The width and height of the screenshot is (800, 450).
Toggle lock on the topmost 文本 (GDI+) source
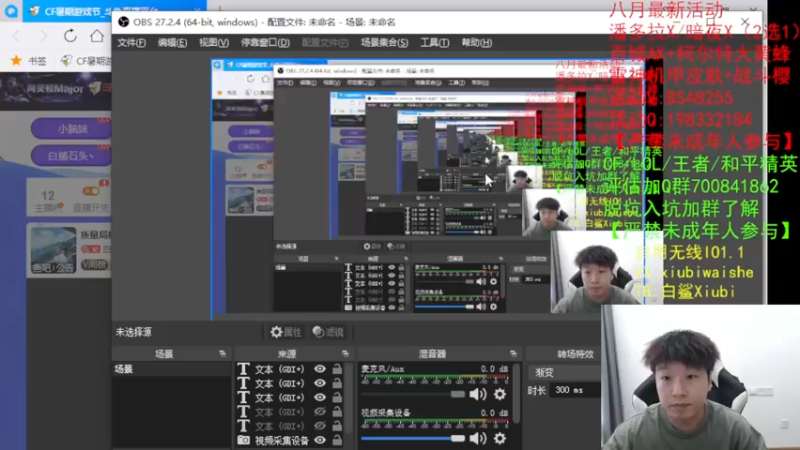(337, 368)
